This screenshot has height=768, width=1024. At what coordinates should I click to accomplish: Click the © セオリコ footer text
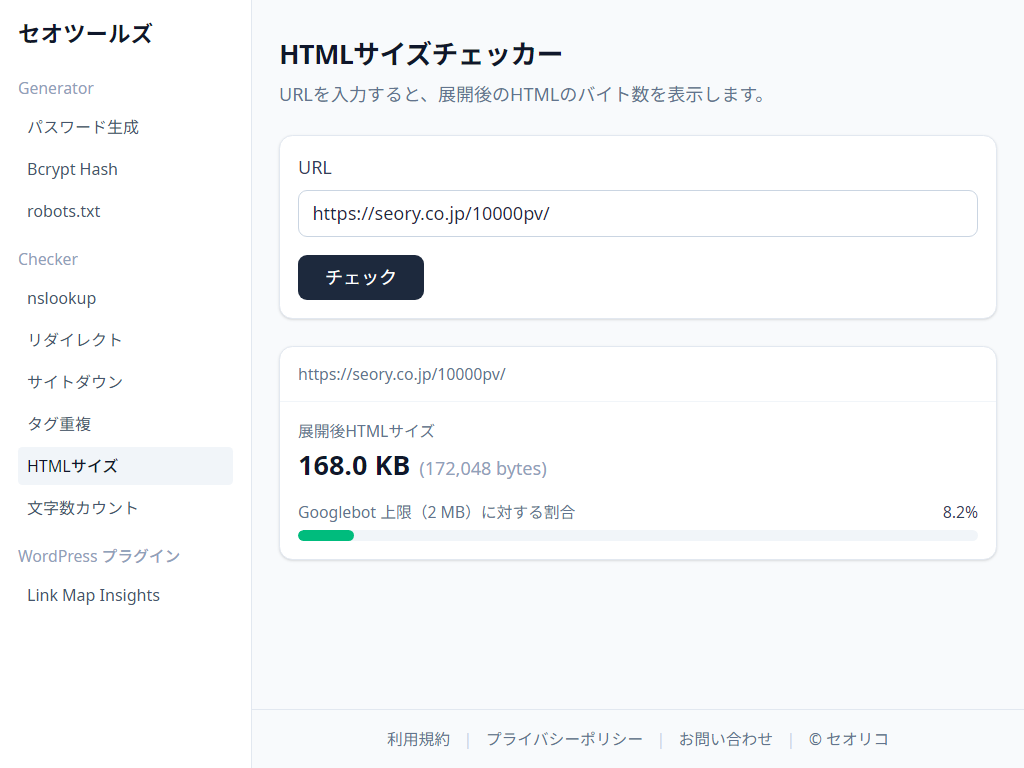click(848, 739)
